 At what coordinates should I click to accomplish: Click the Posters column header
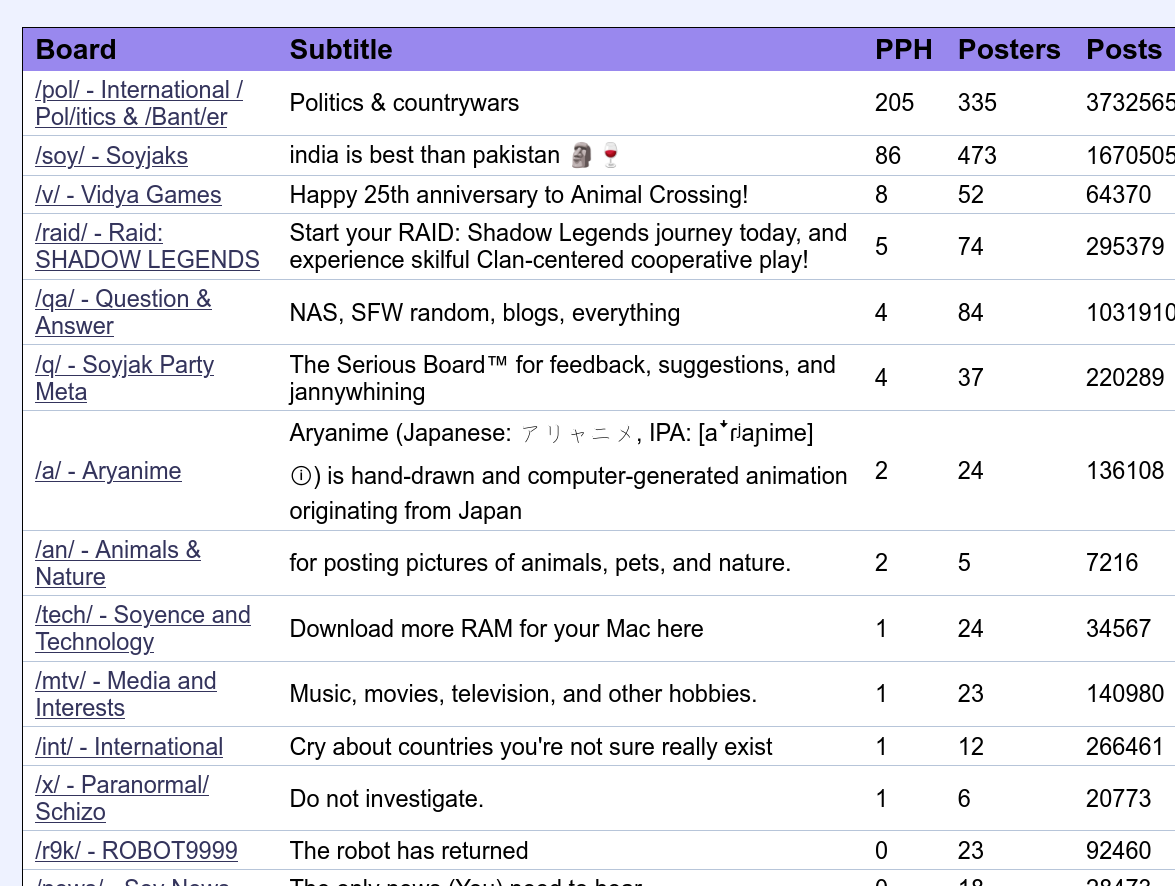[1009, 49]
